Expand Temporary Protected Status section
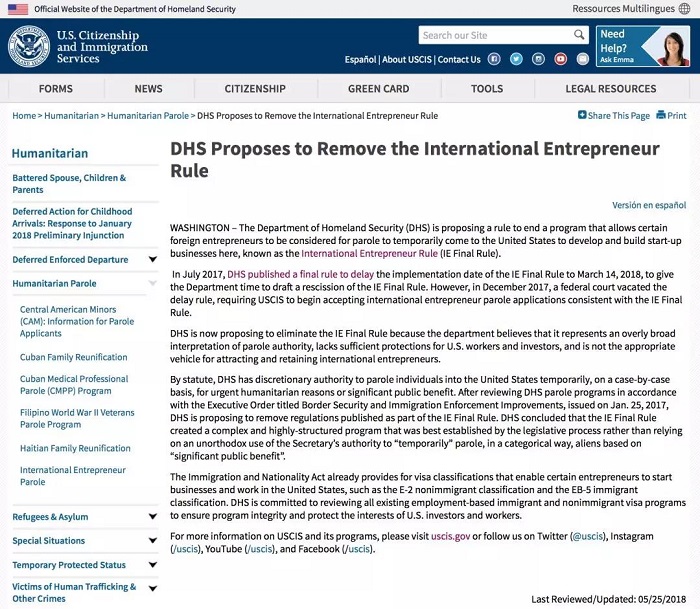The image size is (700, 609). click(x=153, y=565)
